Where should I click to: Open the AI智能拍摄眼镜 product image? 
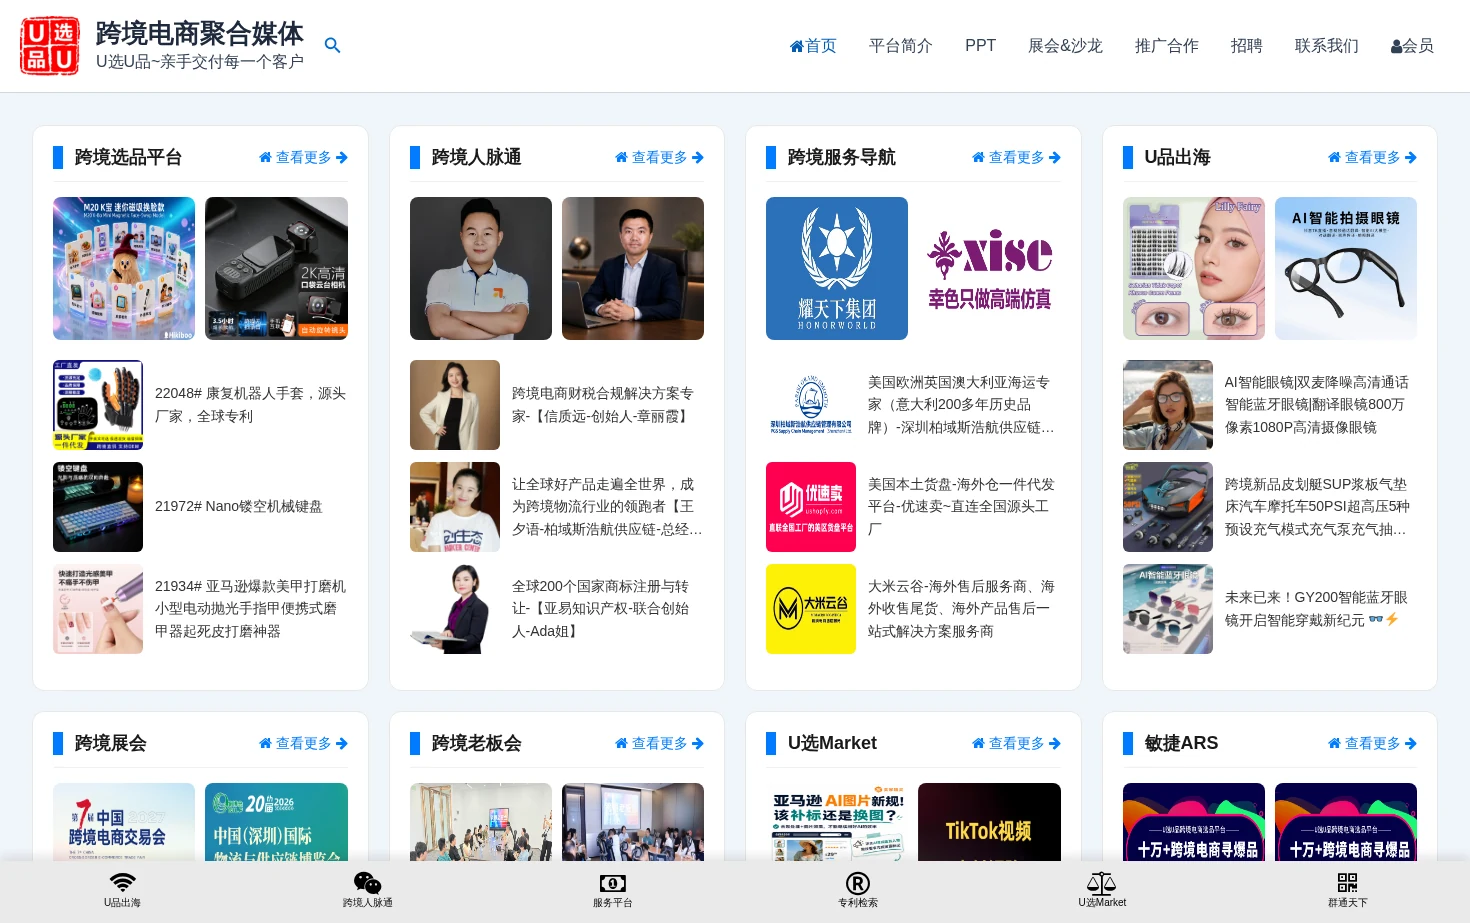click(x=1346, y=268)
